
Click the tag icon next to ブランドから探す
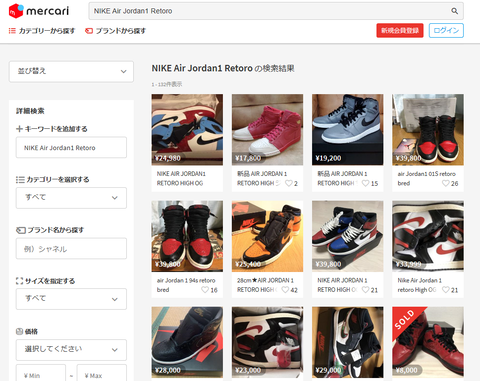[89, 31]
